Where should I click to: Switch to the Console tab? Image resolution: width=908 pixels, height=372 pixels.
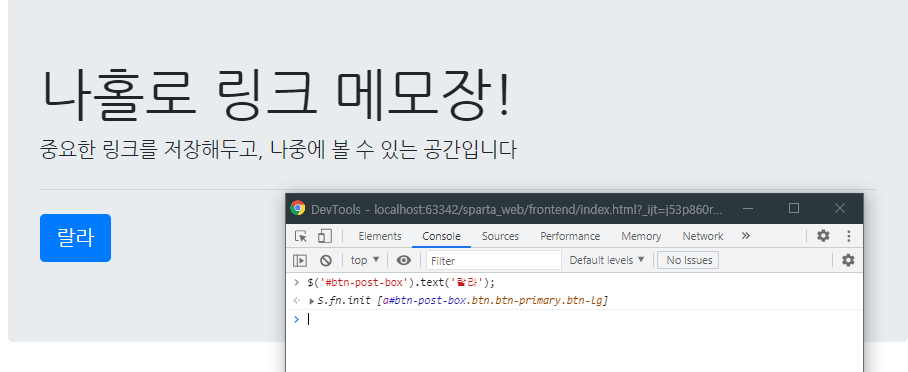point(441,236)
